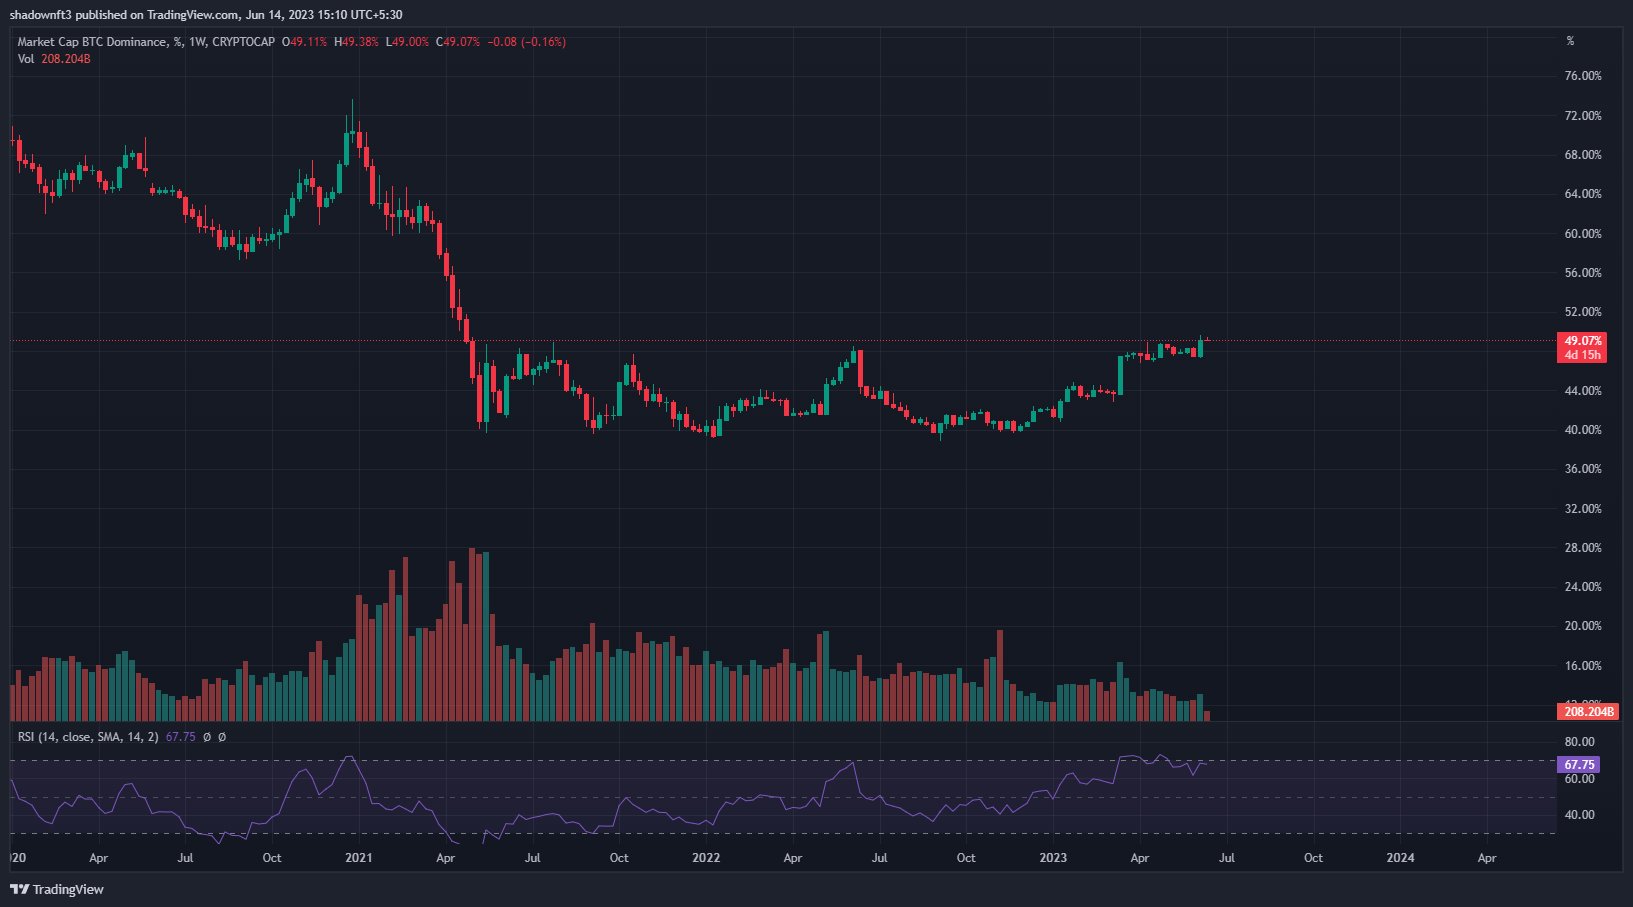
Task: Select the RSI (14, close, SMA, 14, 2) legend
Action: 88,737
